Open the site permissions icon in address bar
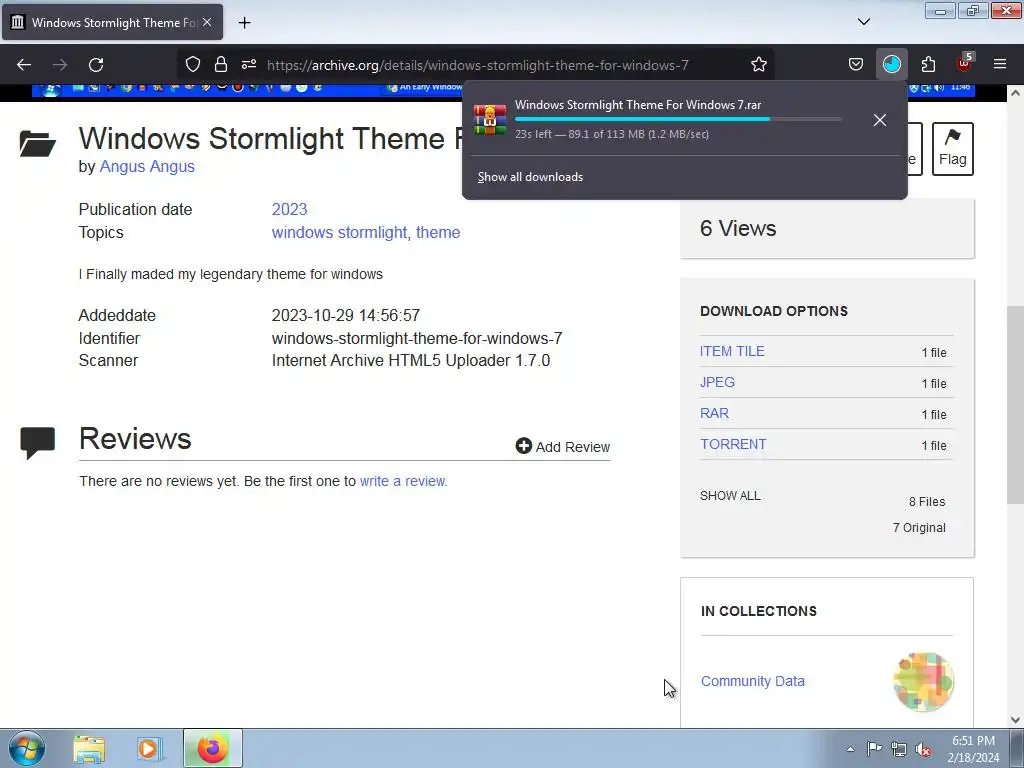Screen dimensions: 1024x768 pos(249,65)
